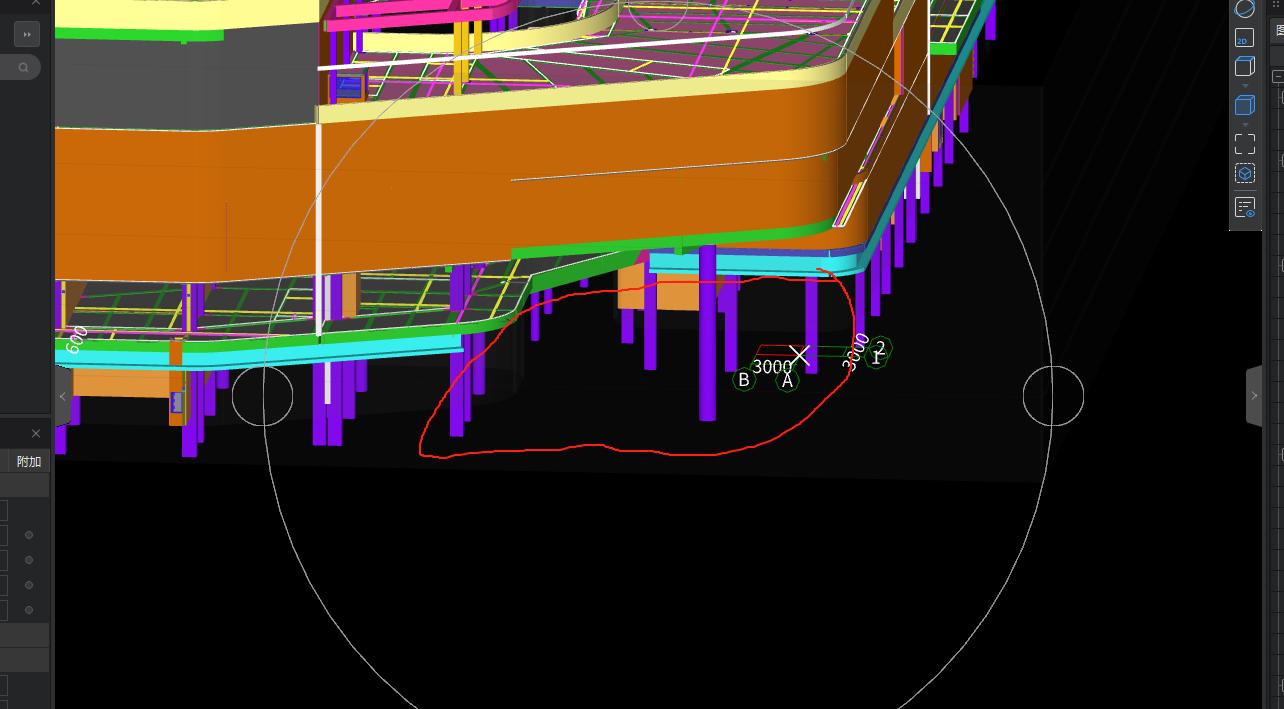Click the double-arrow expand button top left
The image size is (1284, 709).
tap(27, 35)
